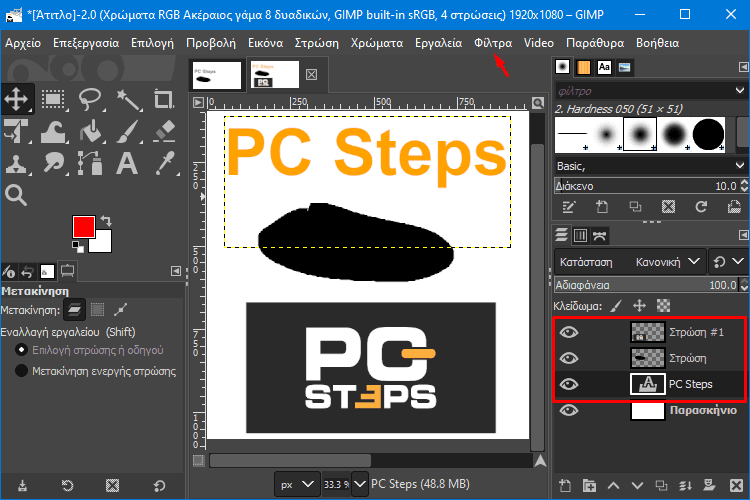Open the Χρώματα menu
This screenshot has width=750, height=500.
pos(377,43)
